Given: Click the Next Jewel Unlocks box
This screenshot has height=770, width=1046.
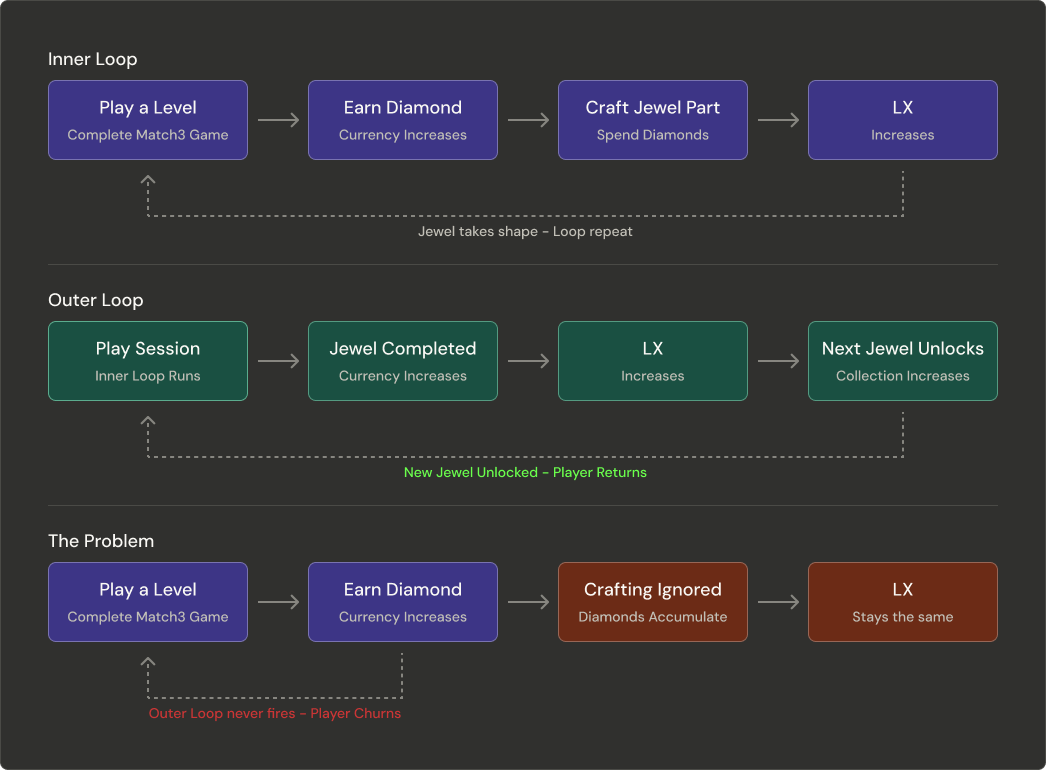Looking at the screenshot, I should (902, 361).
